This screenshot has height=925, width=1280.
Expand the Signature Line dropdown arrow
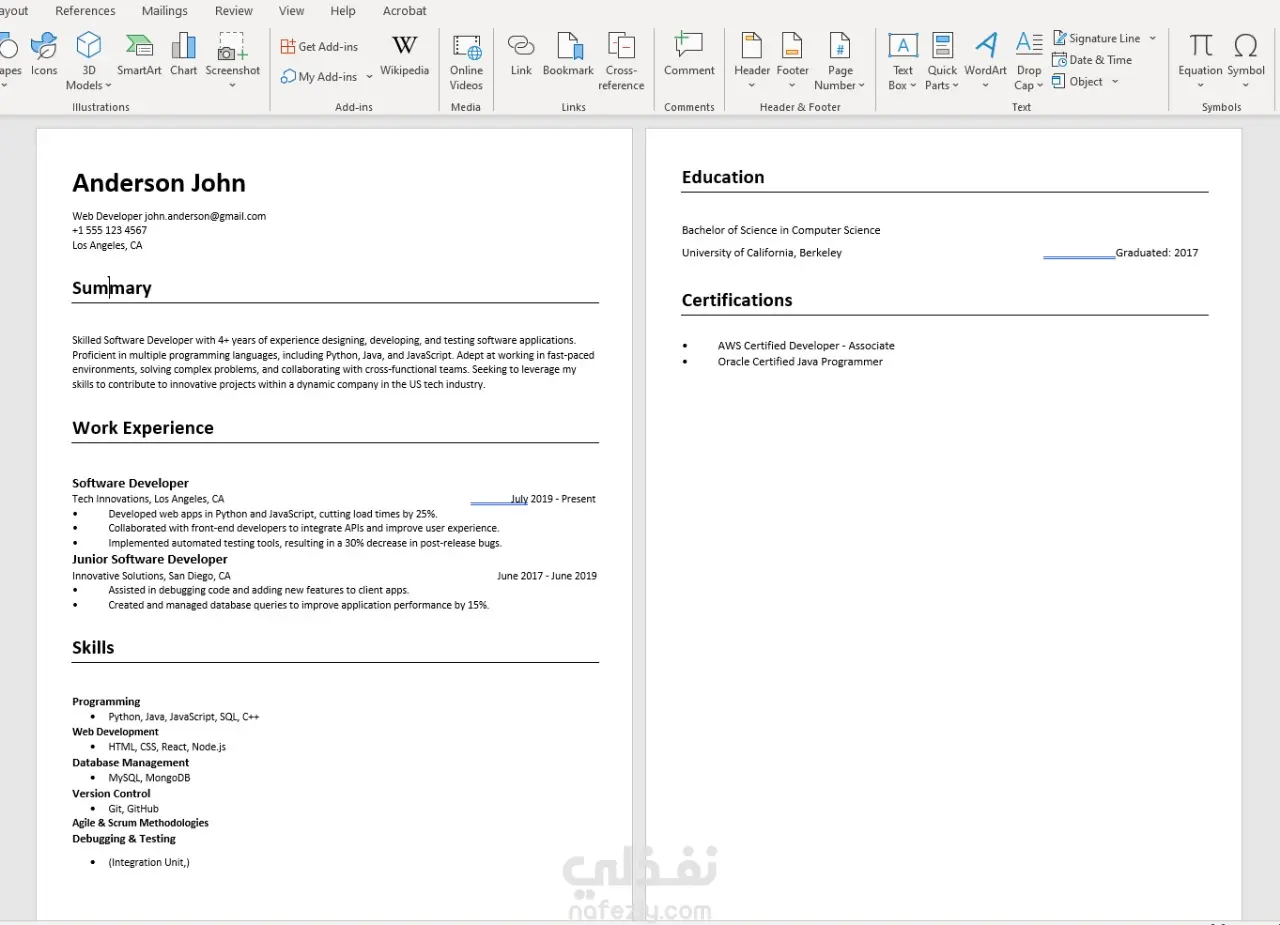point(1152,38)
